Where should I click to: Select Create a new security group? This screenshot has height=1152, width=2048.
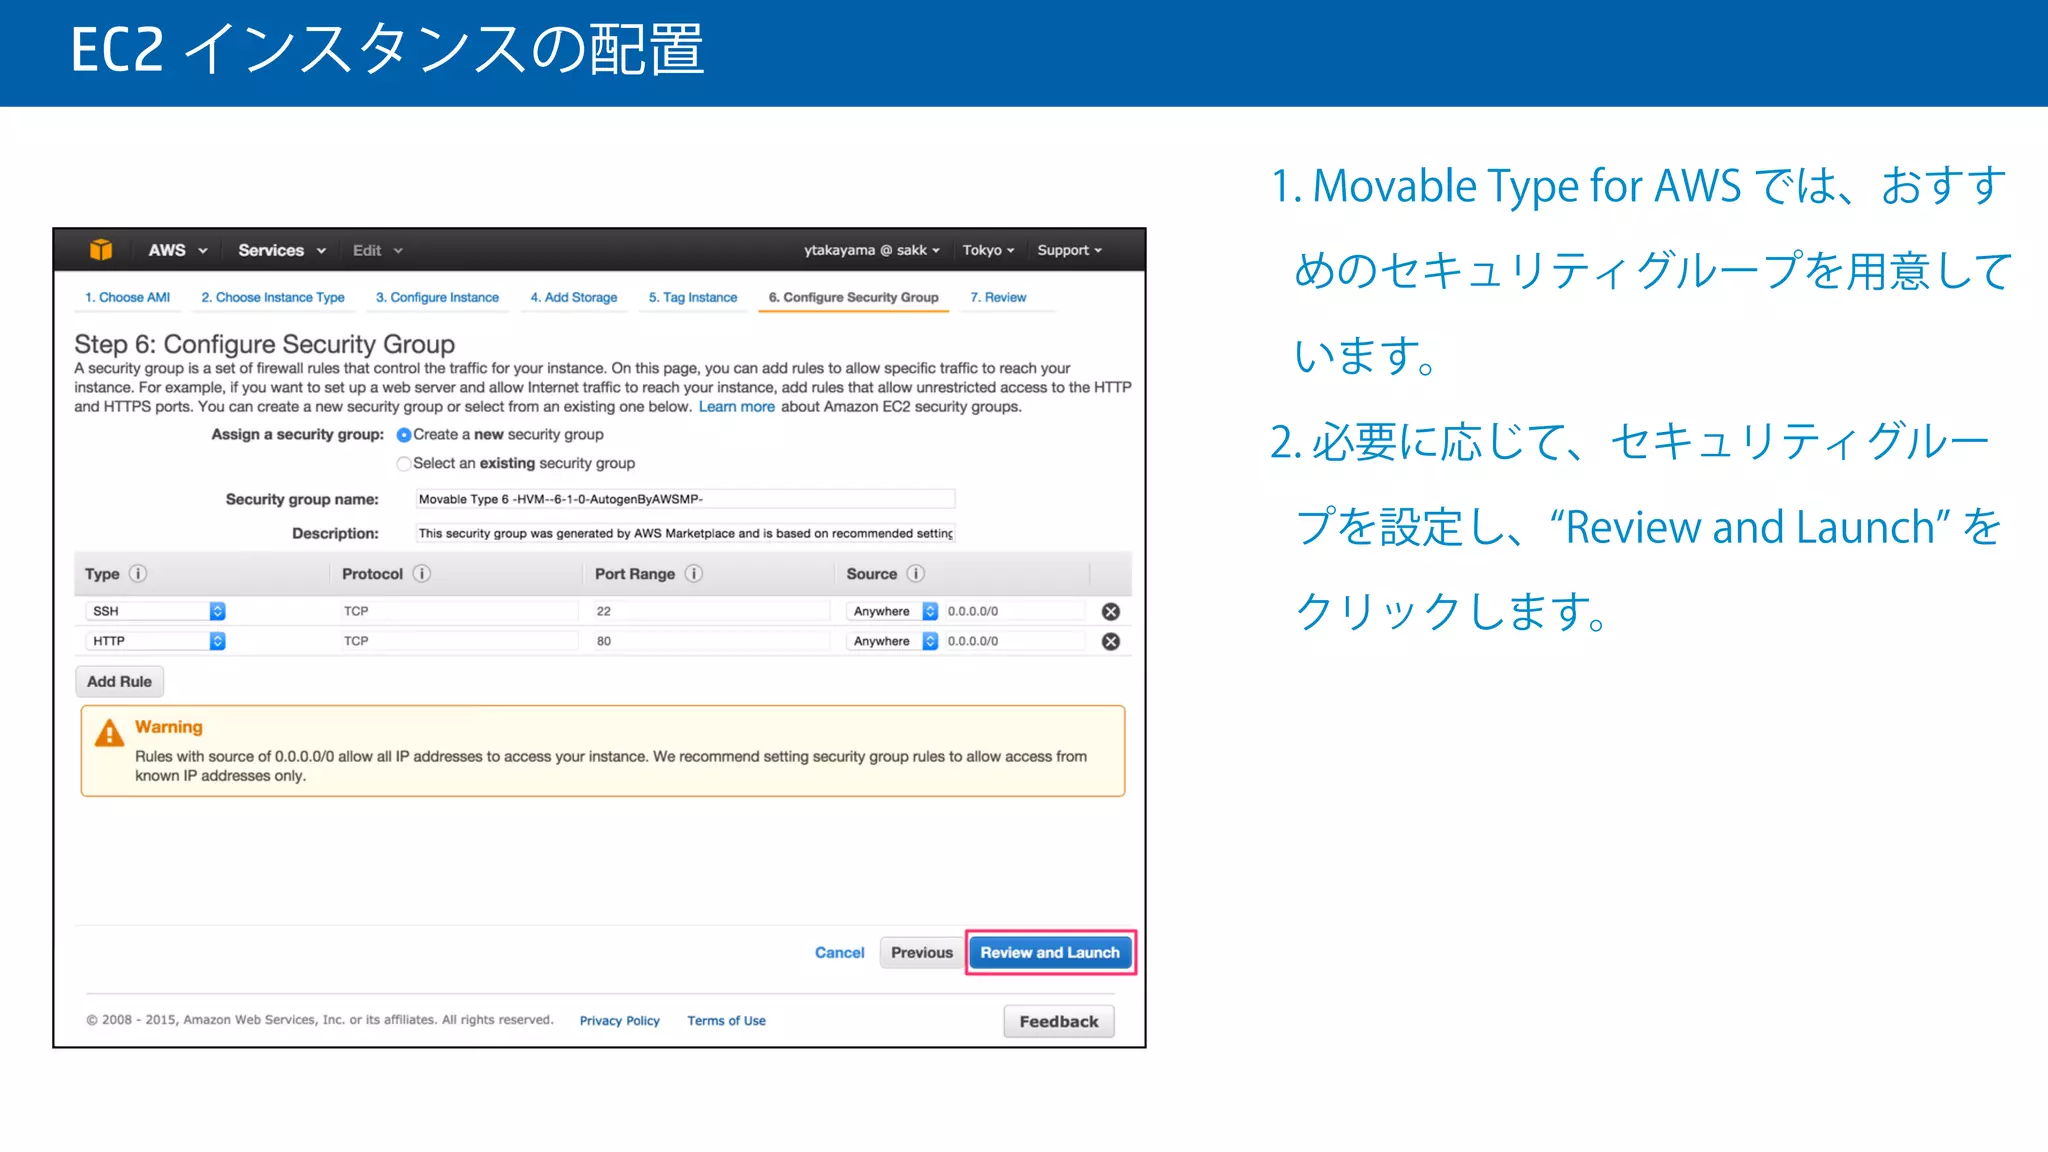click(x=404, y=435)
